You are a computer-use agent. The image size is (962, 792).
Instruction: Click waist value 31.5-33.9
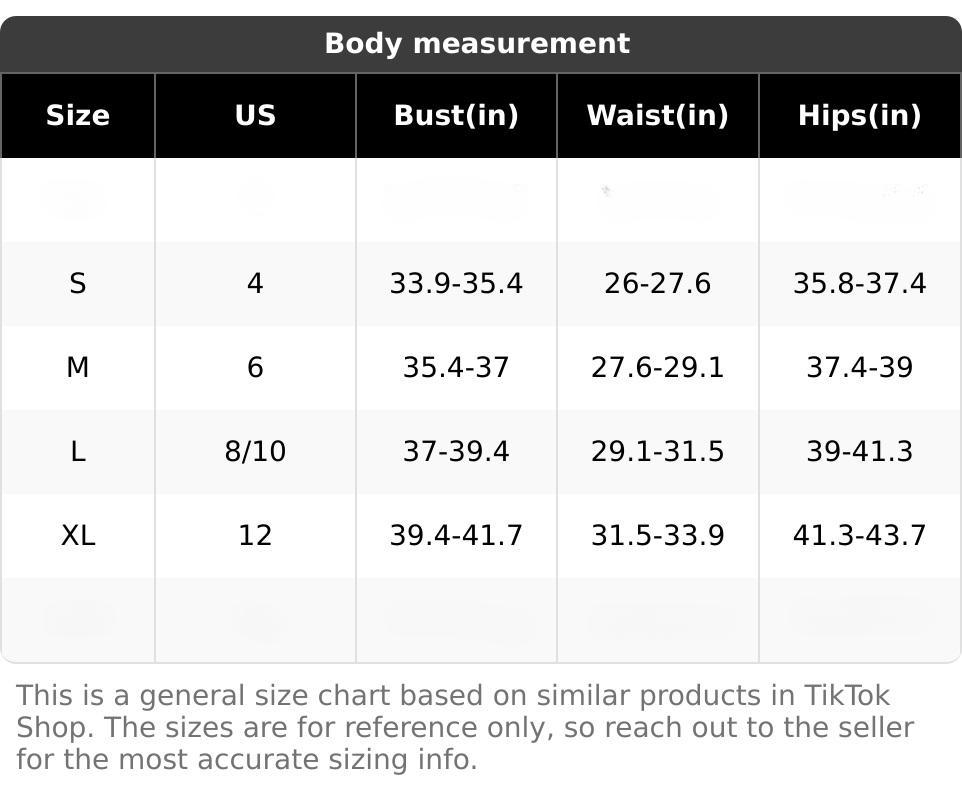(x=657, y=536)
